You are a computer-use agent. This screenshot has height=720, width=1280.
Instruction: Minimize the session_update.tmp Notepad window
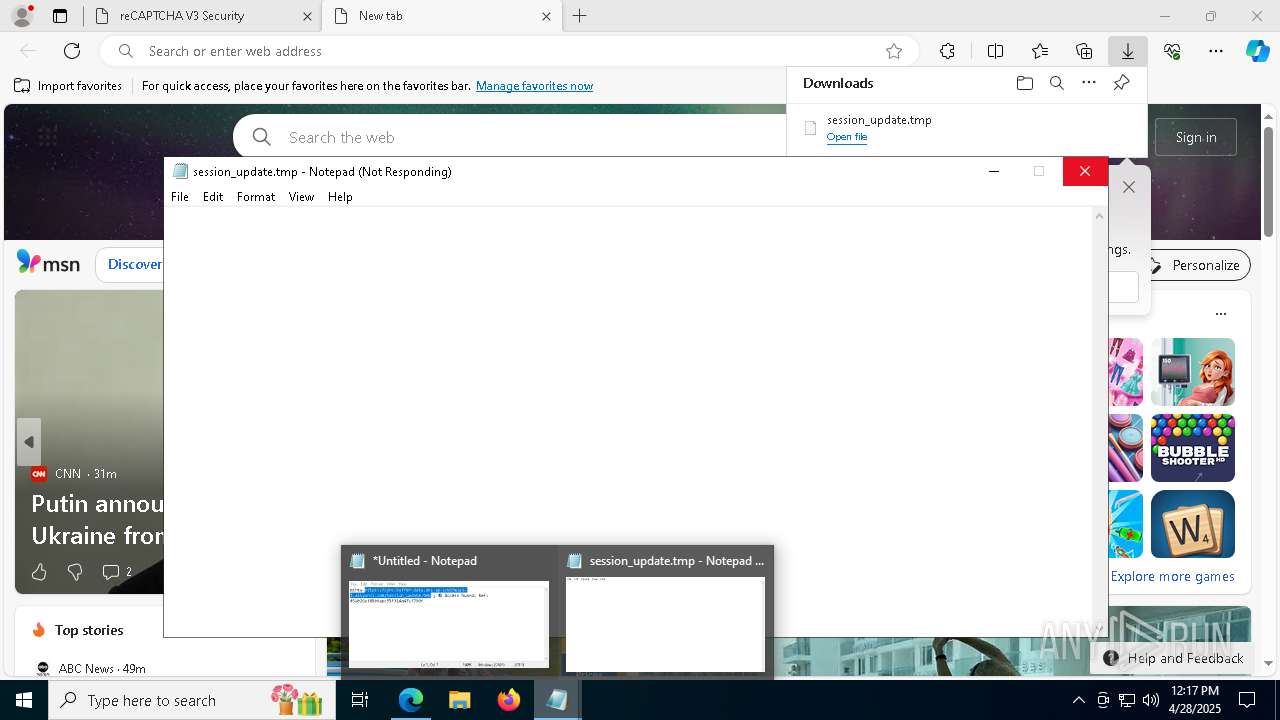pyautogui.click(x=994, y=172)
